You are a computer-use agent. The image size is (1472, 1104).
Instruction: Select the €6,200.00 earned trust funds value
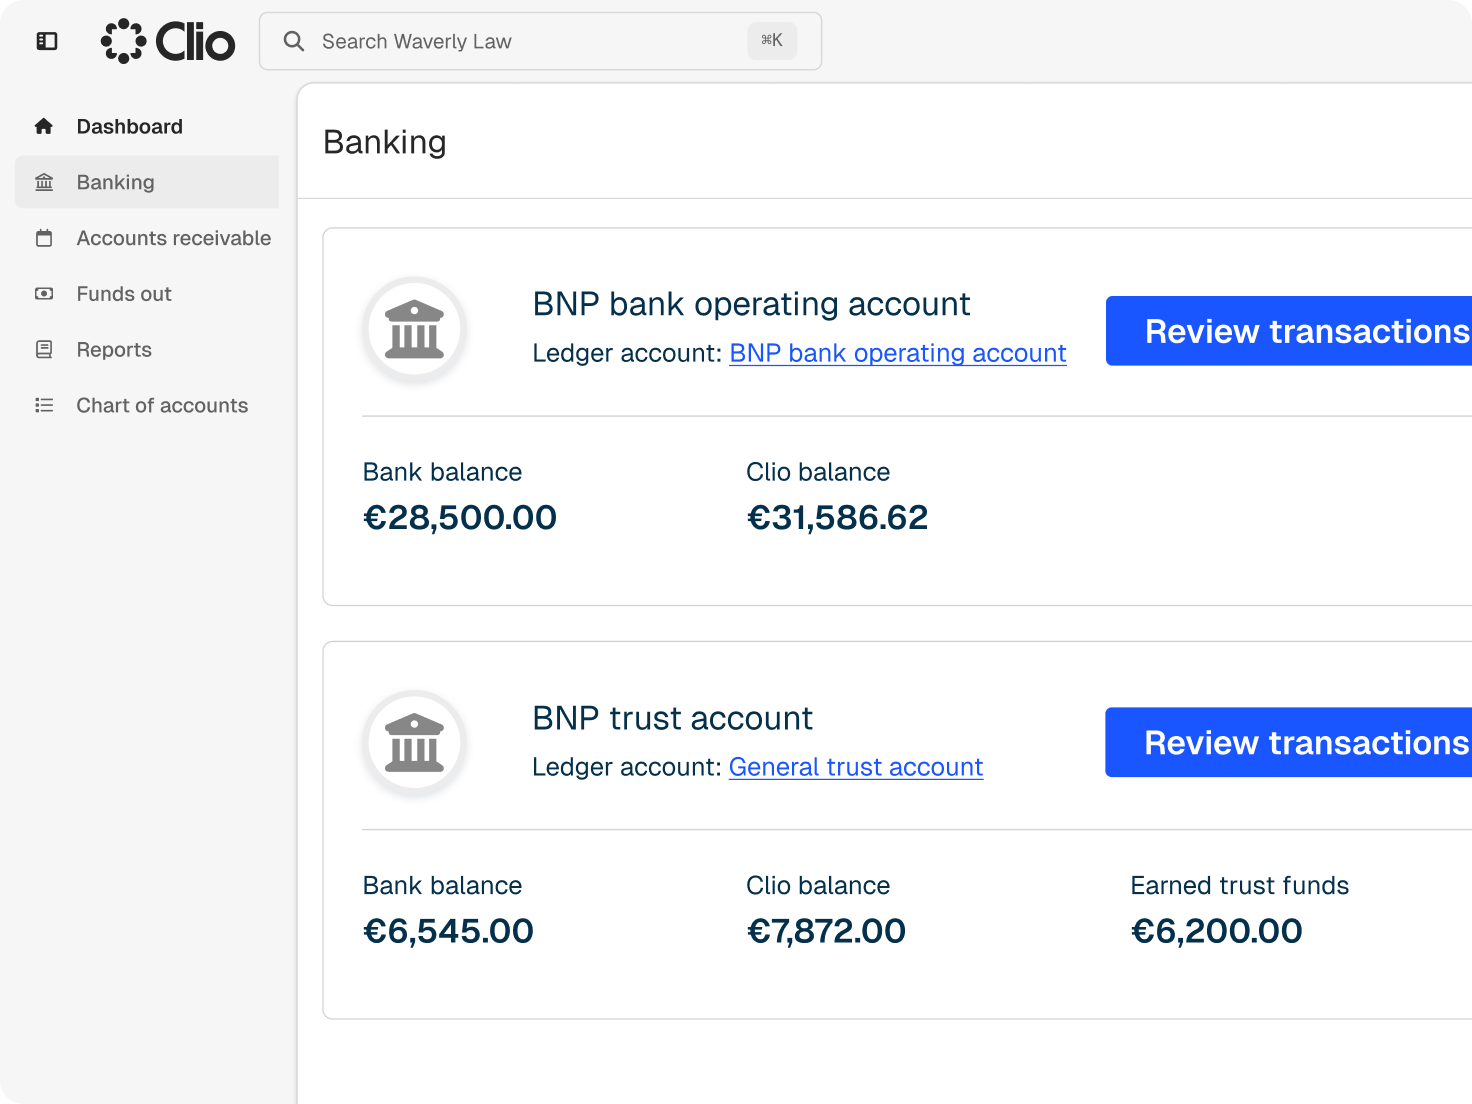coord(1217,931)
